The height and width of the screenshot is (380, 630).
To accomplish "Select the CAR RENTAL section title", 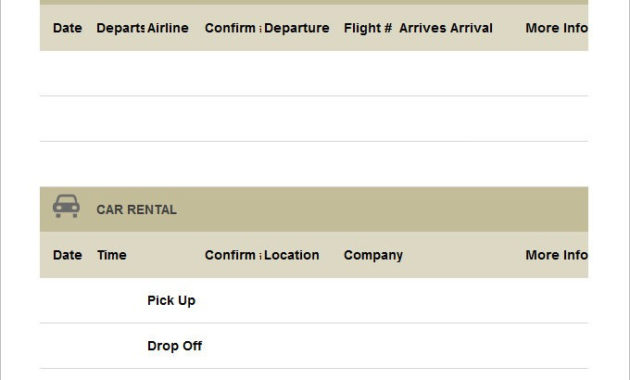I will [136, 210].
